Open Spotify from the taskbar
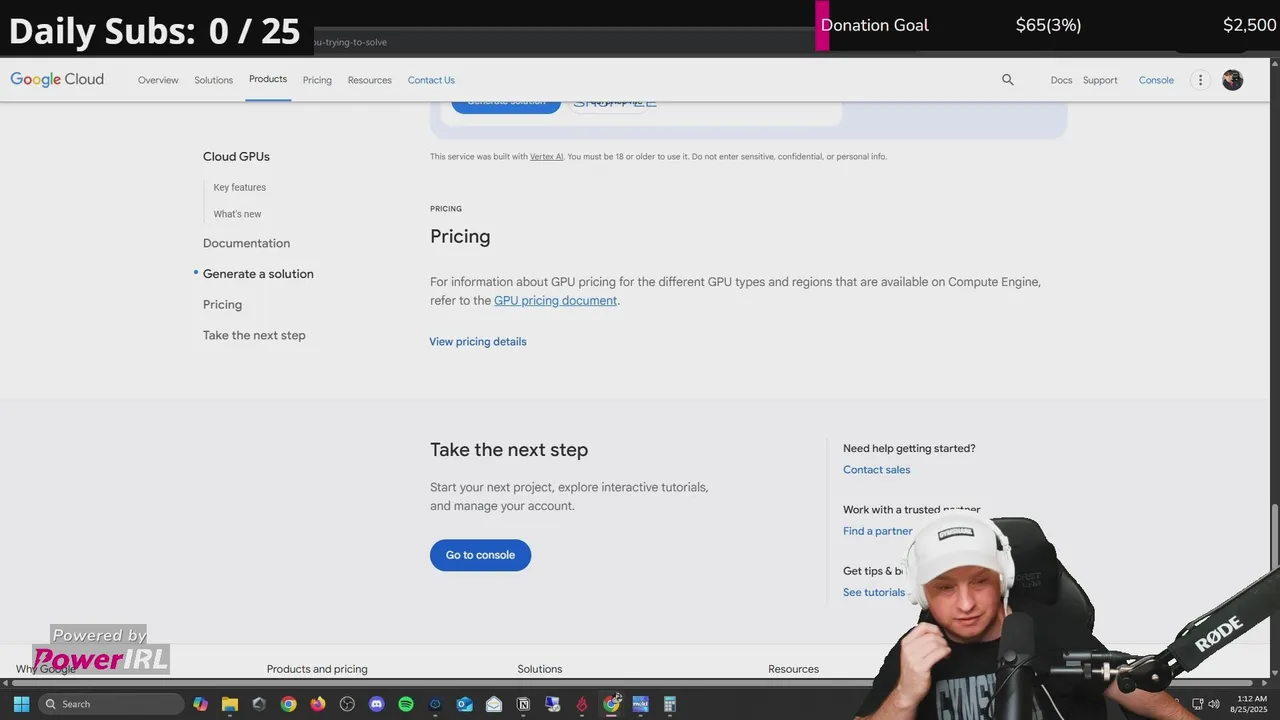 (406, 704)
